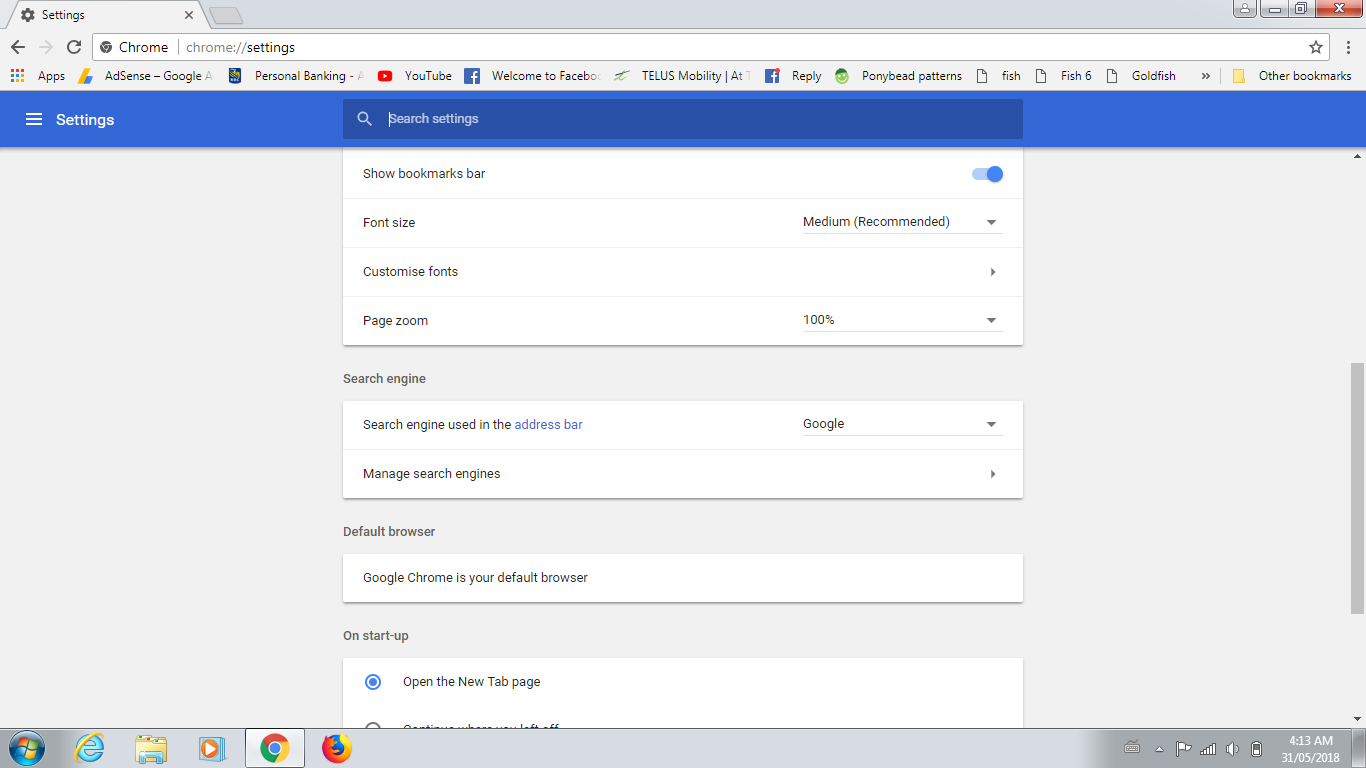Open a new browser tab
This screenshot has width=1366, height=768.
[226, 16]
